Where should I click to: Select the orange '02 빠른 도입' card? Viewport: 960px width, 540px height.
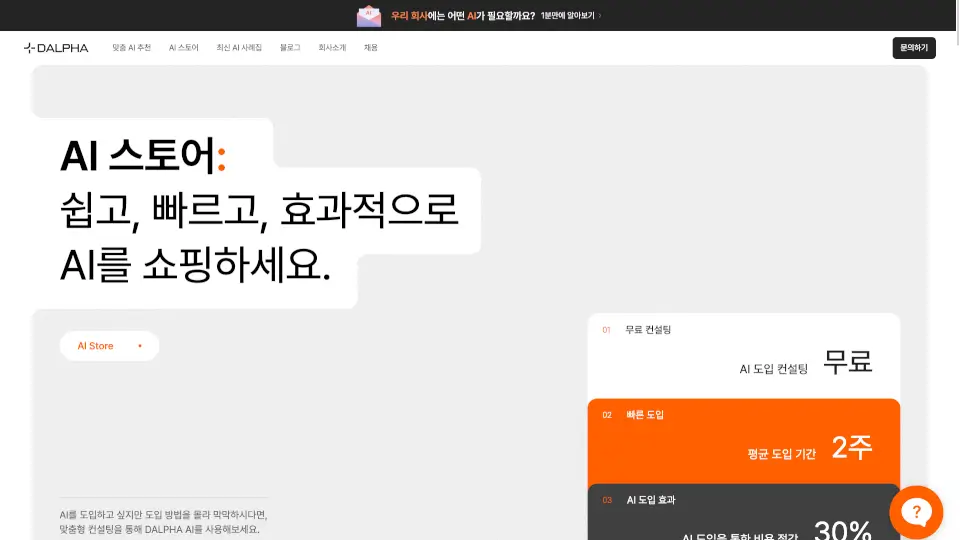(743, 441)
